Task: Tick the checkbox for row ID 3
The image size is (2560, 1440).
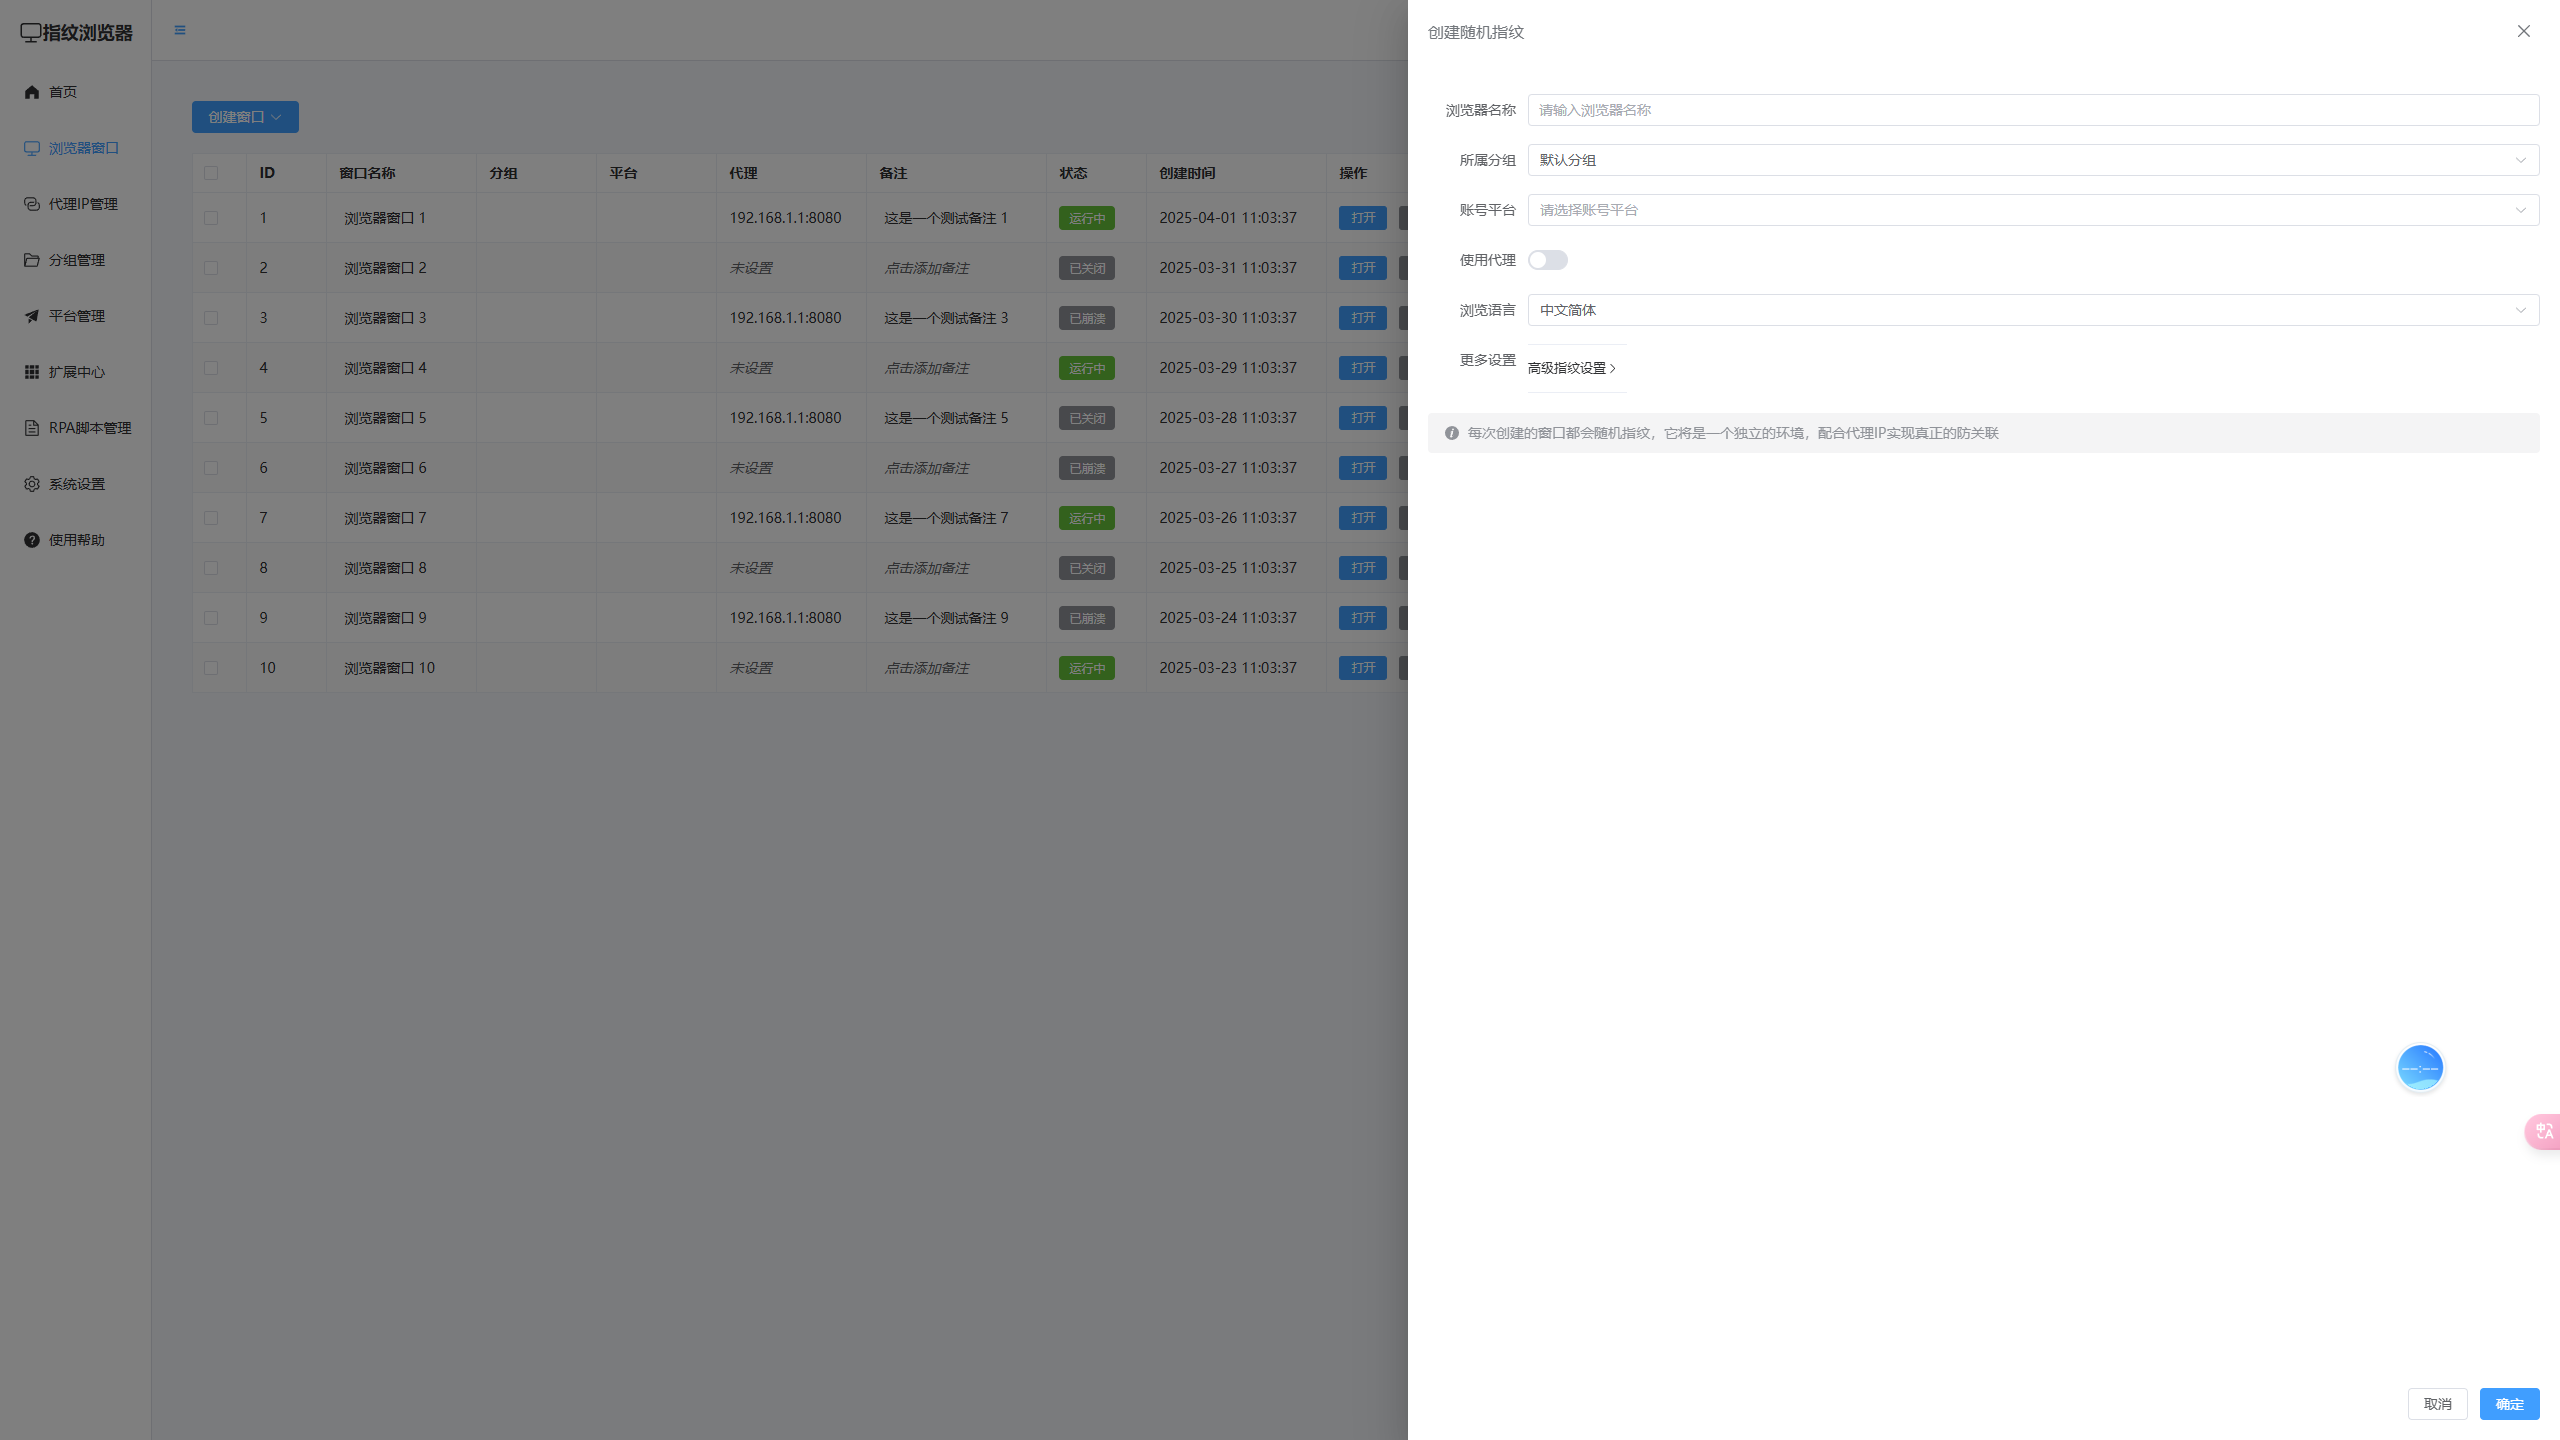Action: [x=211, y=318]
